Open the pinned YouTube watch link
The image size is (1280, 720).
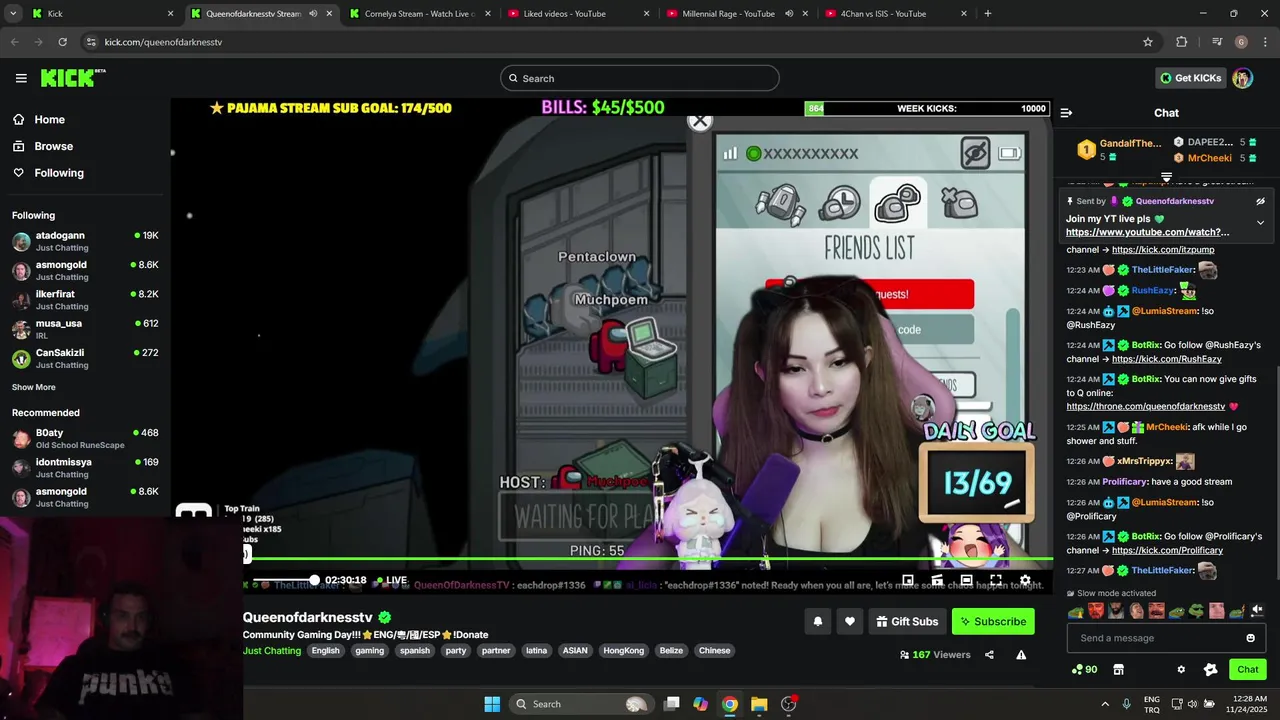pyautogui.click(x=1147, y=232)
